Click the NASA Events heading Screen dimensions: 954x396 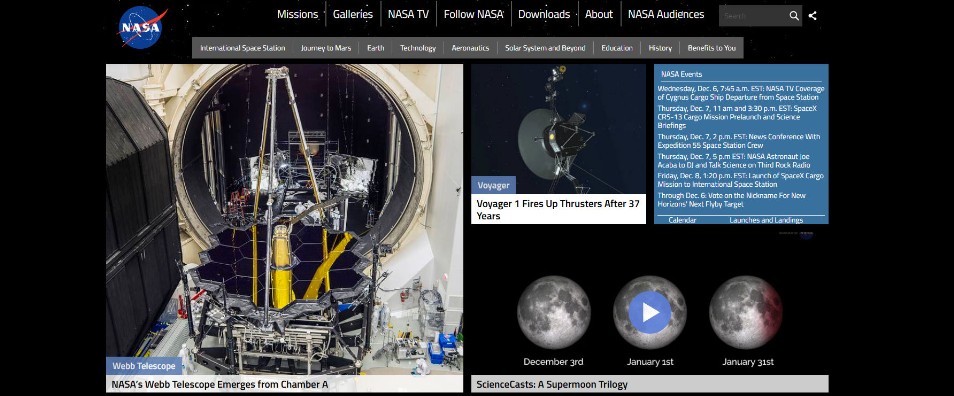681,74
